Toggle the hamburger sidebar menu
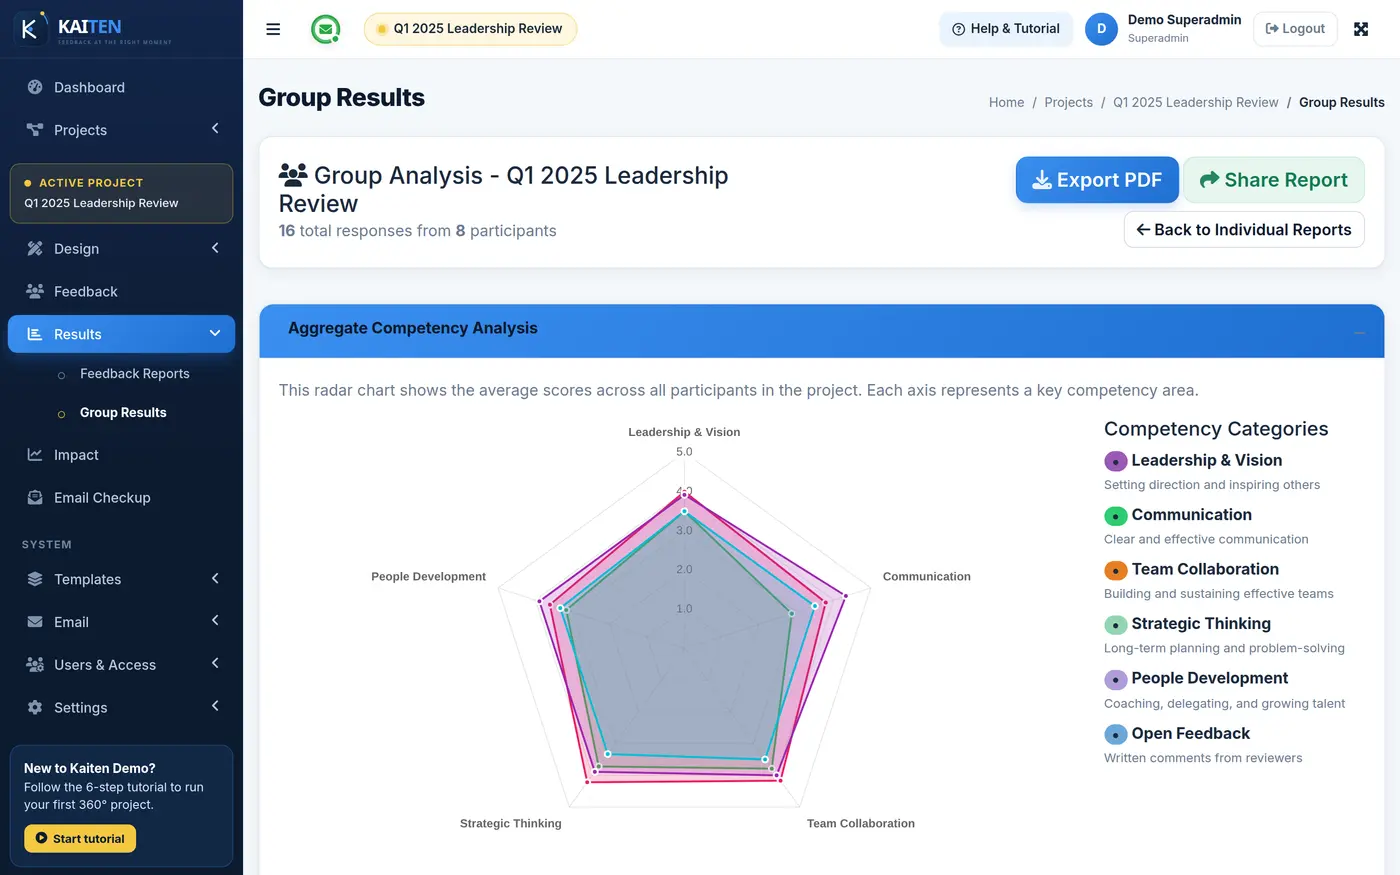The height and width of the screenshot is (875, 1400). pyautogui.click(x=273, y=29)
